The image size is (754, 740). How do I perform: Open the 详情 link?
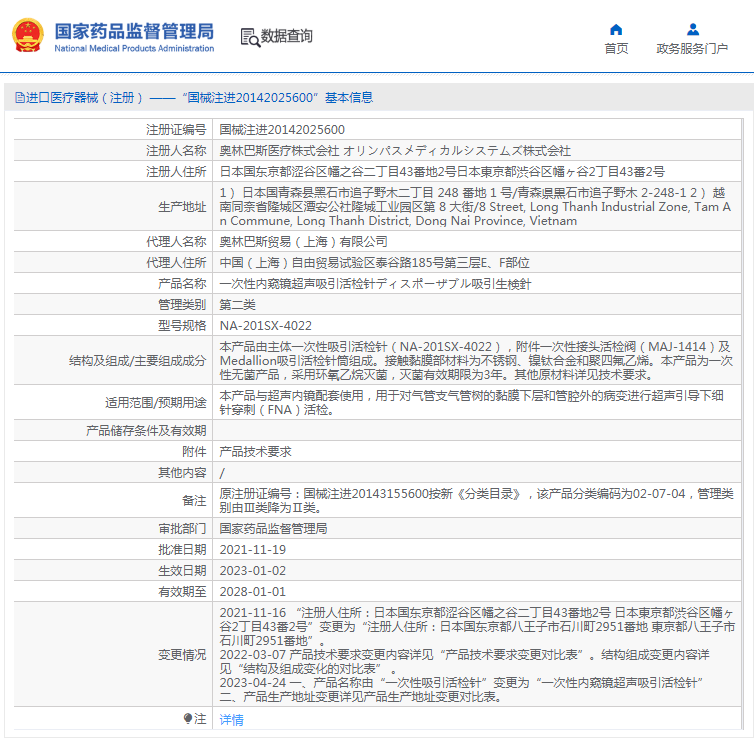231,719
